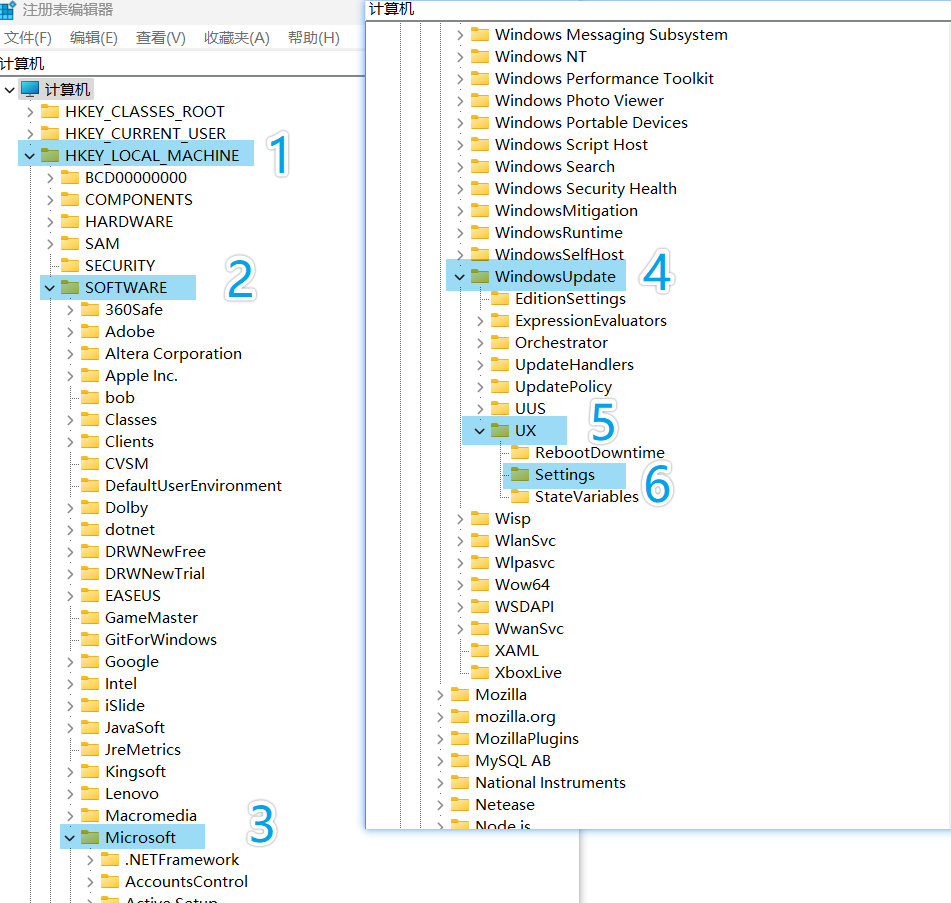This screenshot has width=951, height=903.
Task: Click the 360Safe folder icon
Action: coord(90,309)
